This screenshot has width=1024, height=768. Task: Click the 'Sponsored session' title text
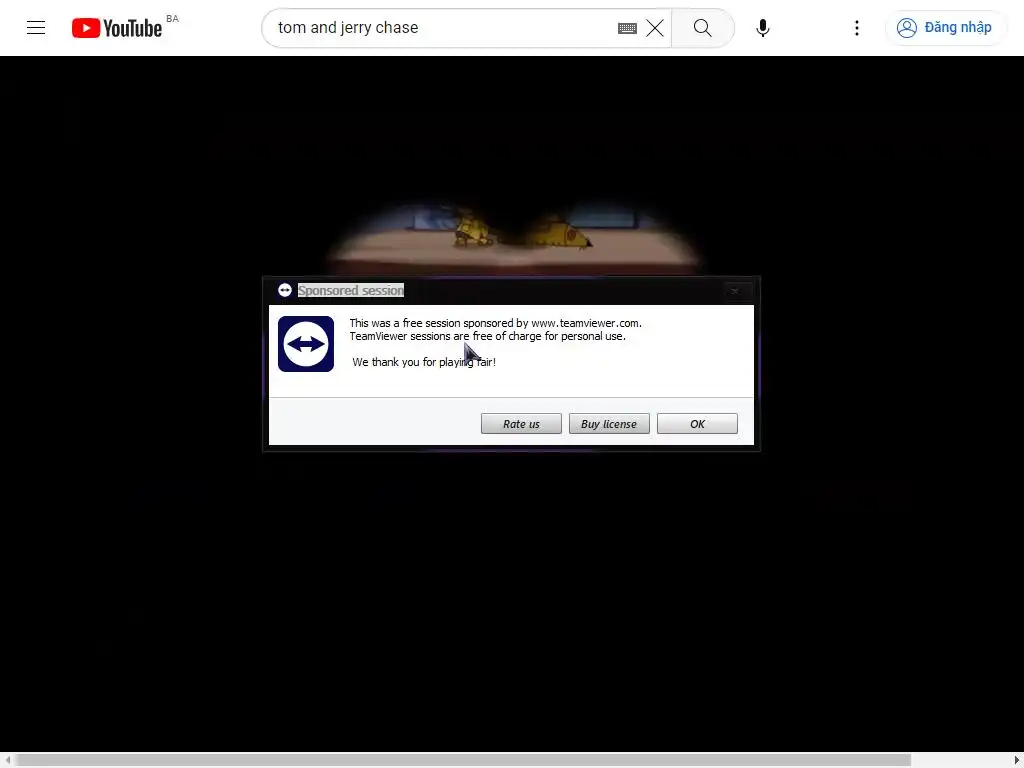351,291
